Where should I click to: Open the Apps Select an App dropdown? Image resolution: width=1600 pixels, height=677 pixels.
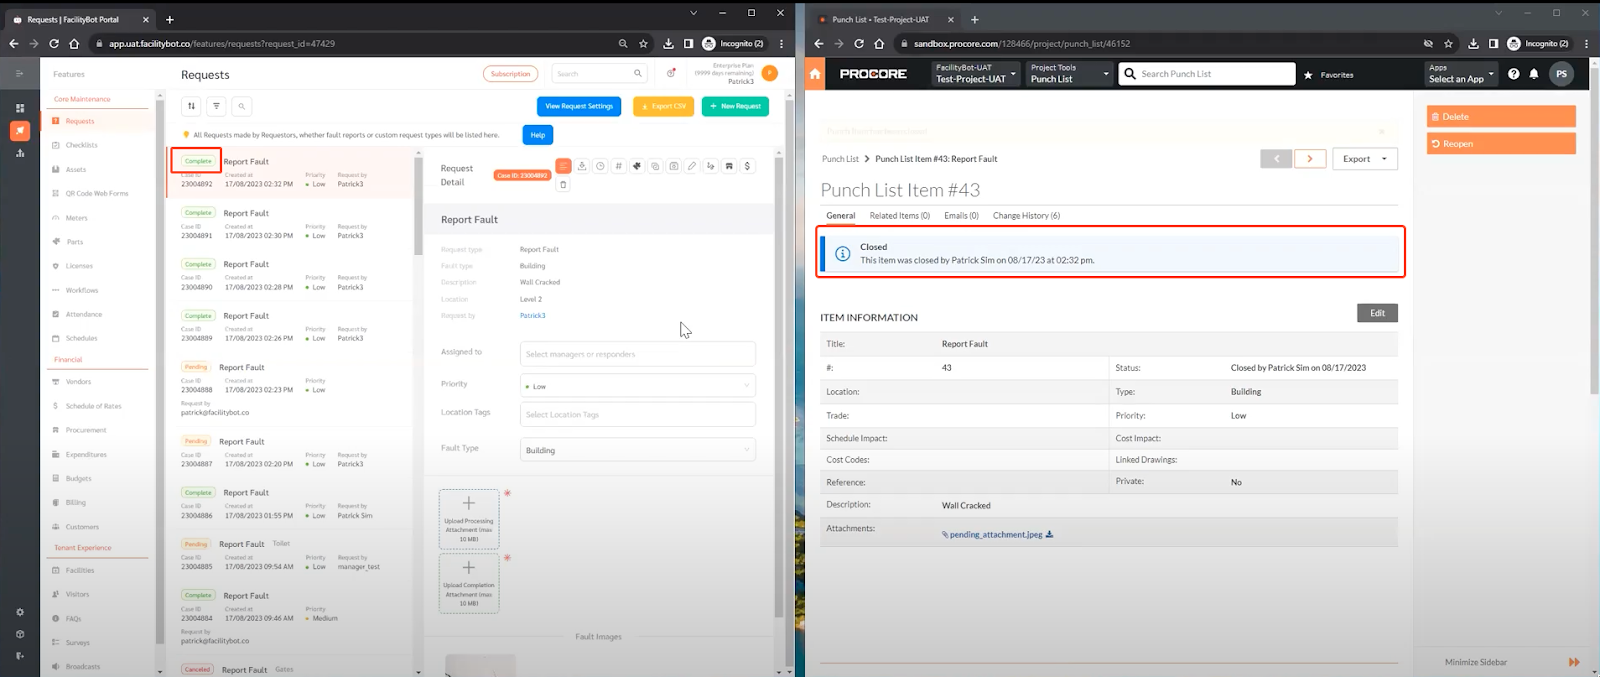[1461, 74]
